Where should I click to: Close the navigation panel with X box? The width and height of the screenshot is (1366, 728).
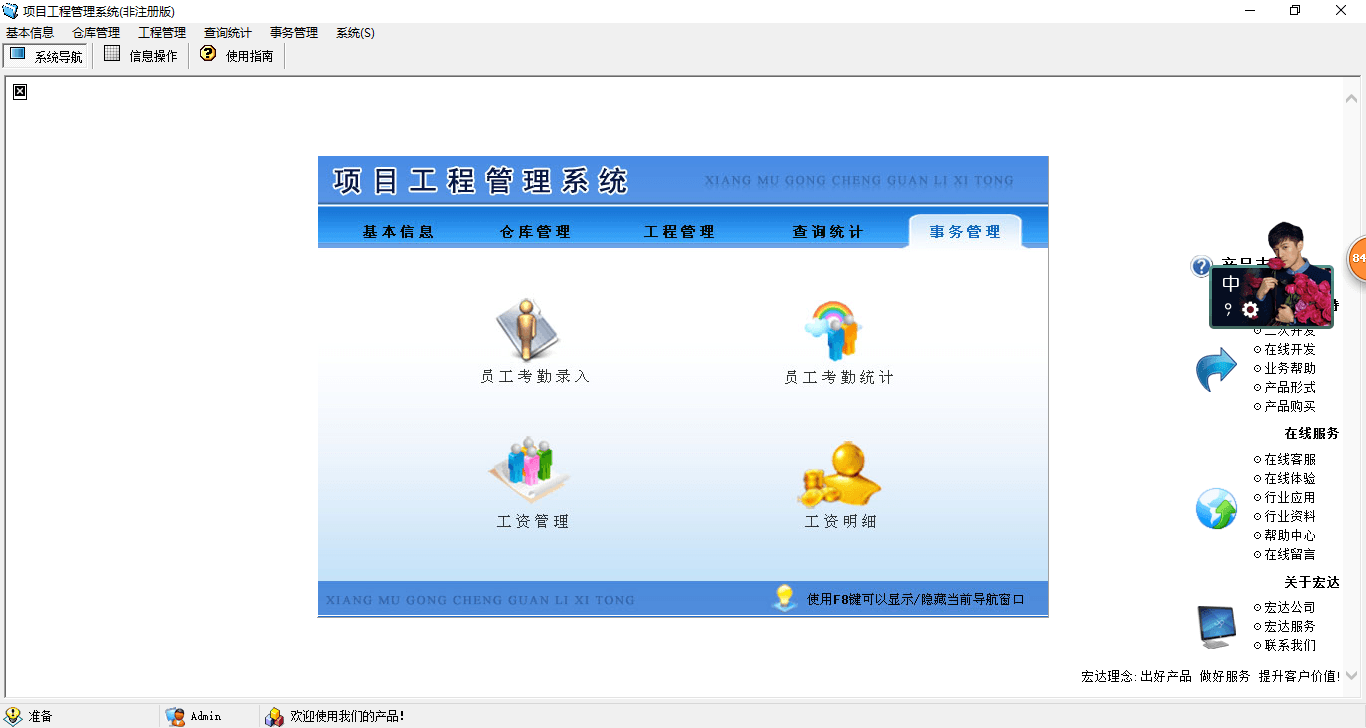[20, 92]
